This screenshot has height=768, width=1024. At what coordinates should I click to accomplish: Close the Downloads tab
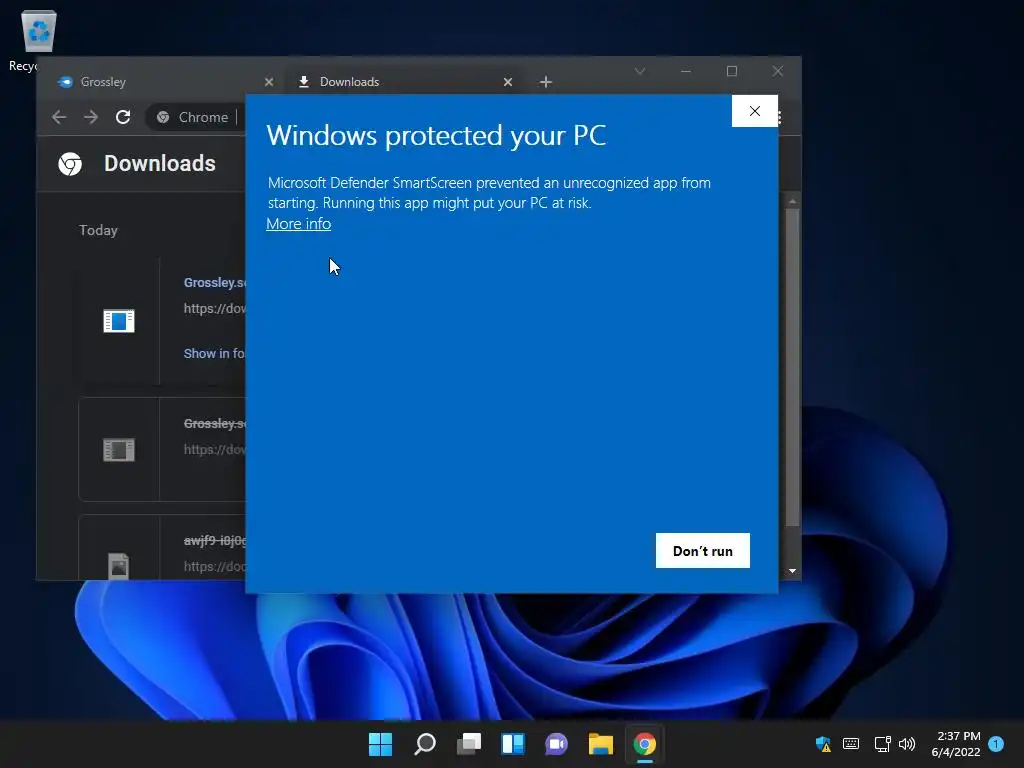(508, 82)
